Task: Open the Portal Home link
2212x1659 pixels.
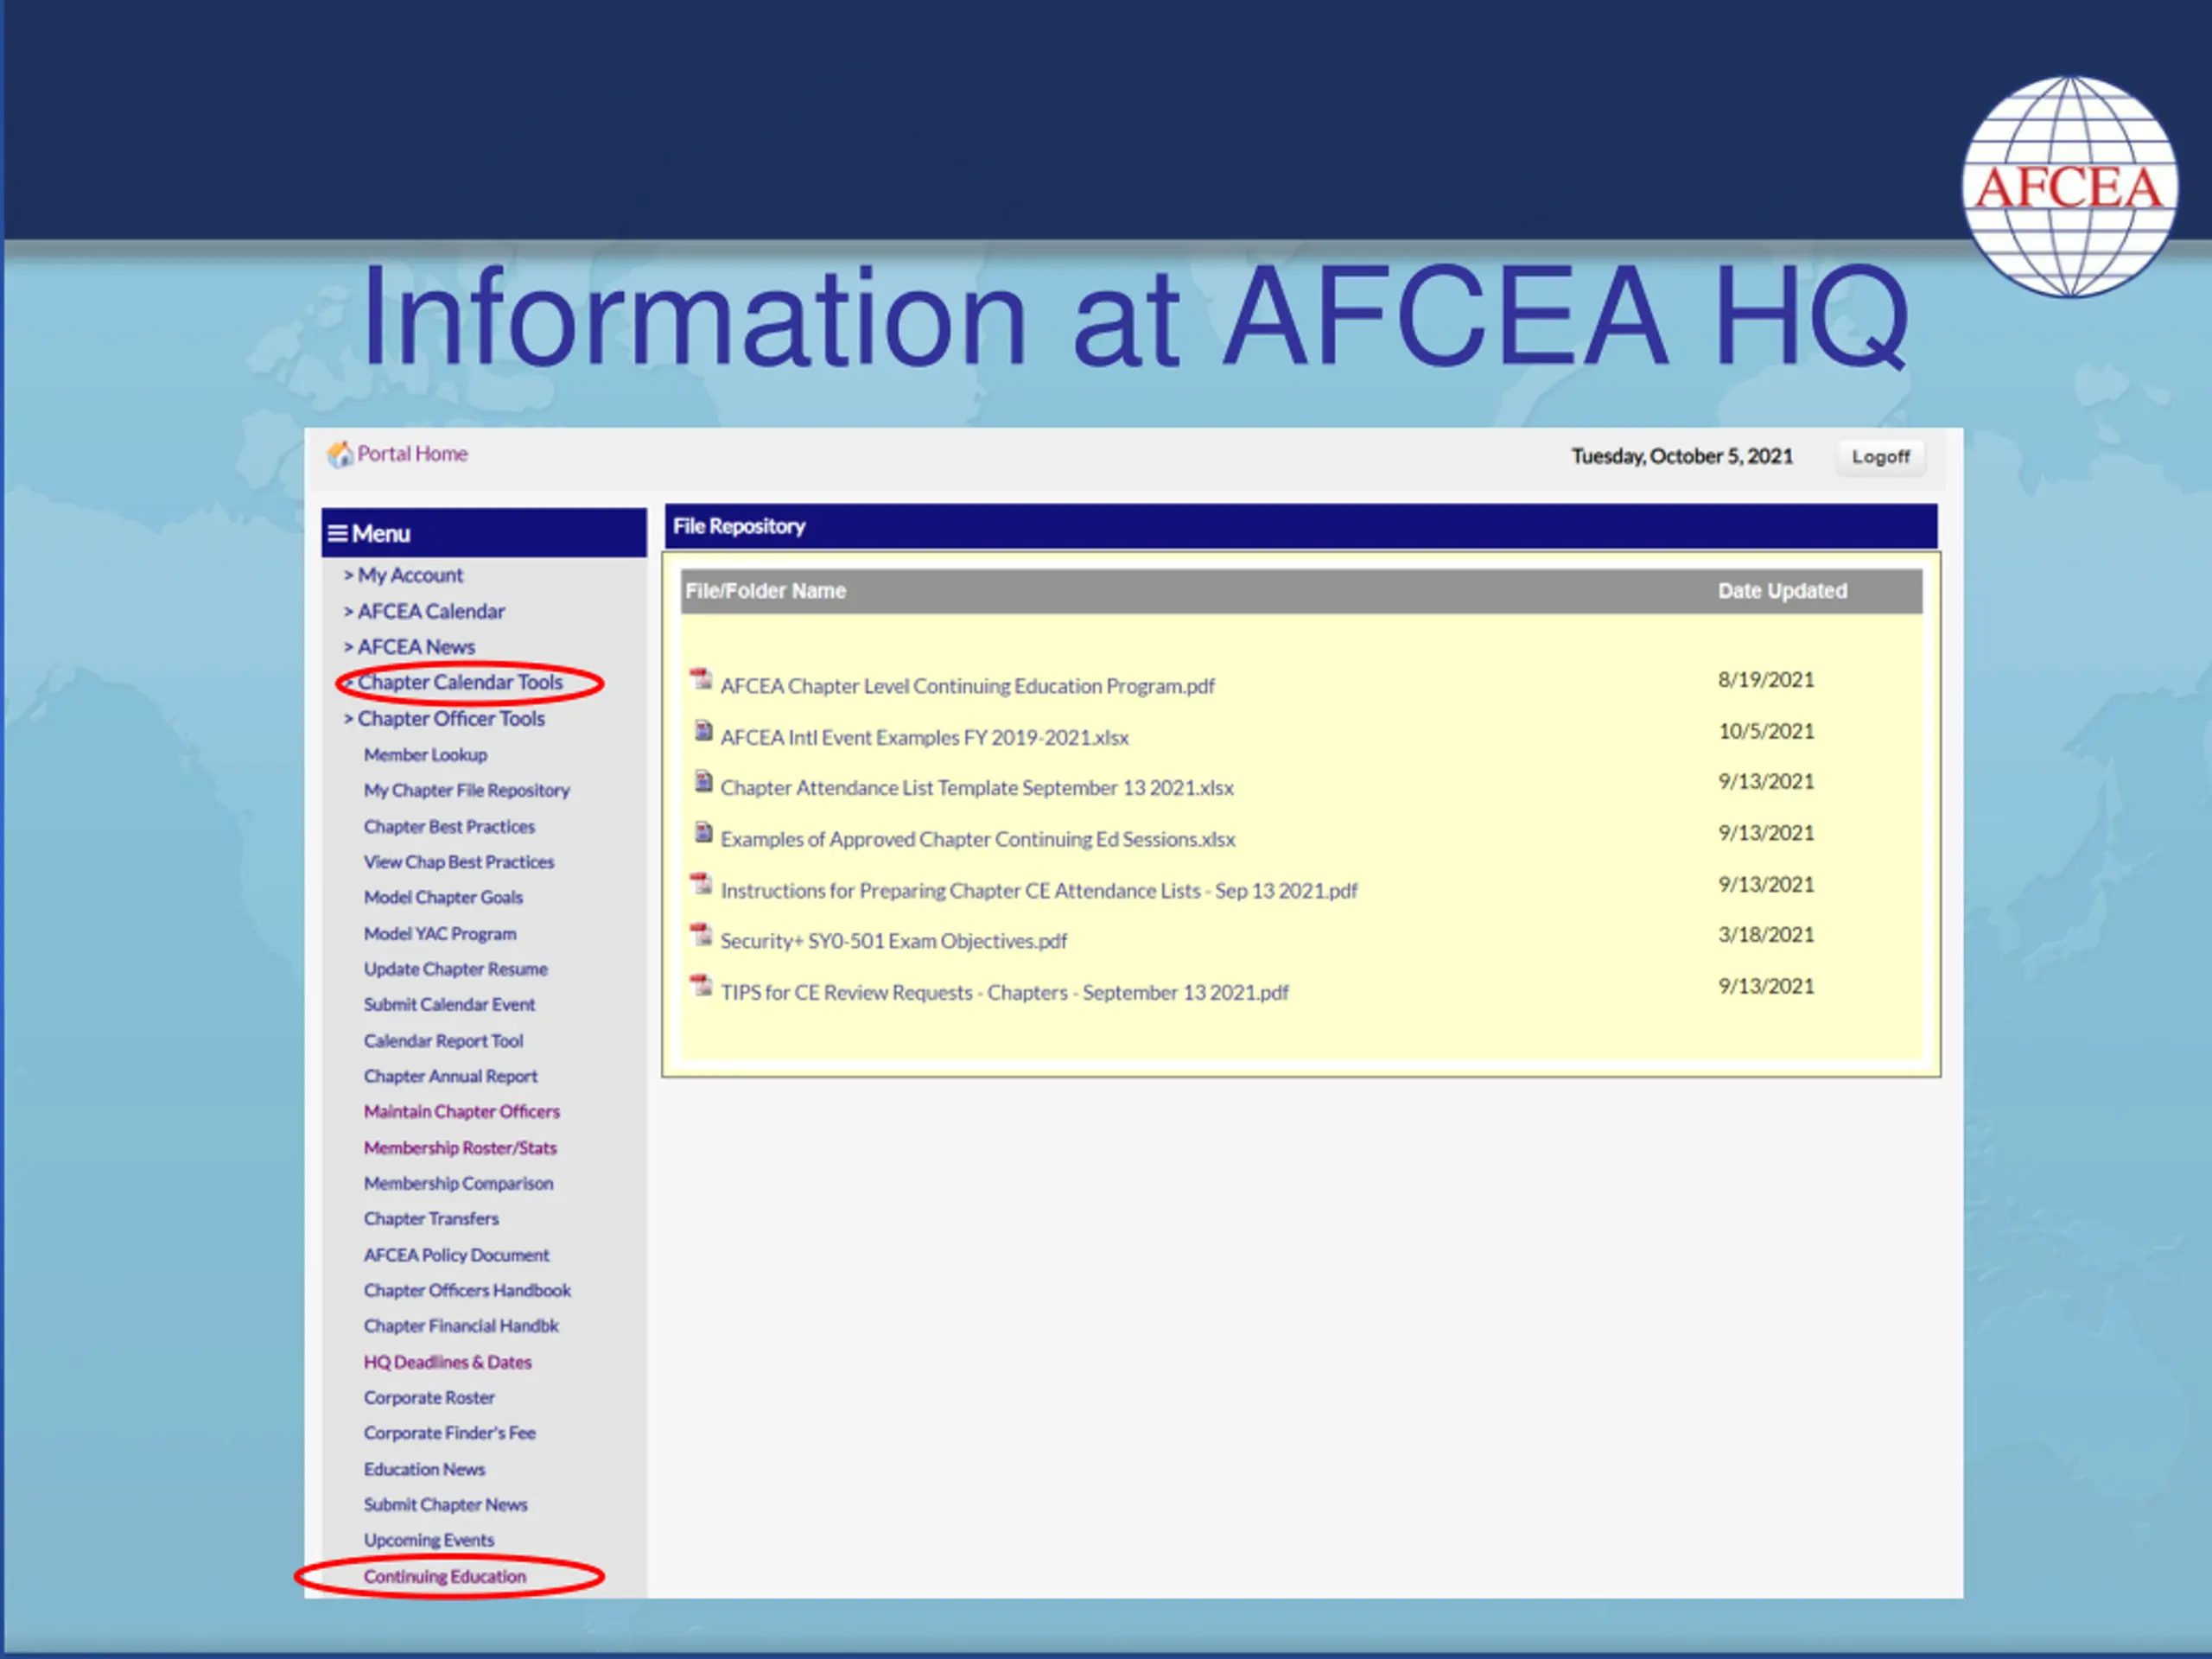Action: (412, 454)
